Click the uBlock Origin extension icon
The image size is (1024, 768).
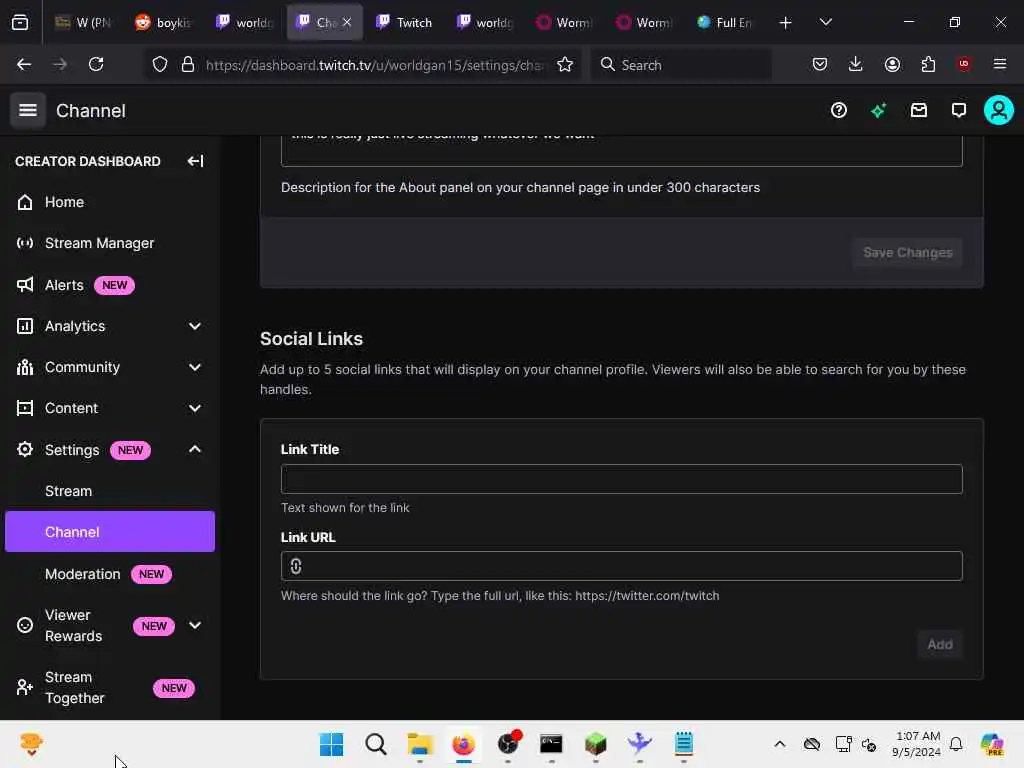point(964,64)
